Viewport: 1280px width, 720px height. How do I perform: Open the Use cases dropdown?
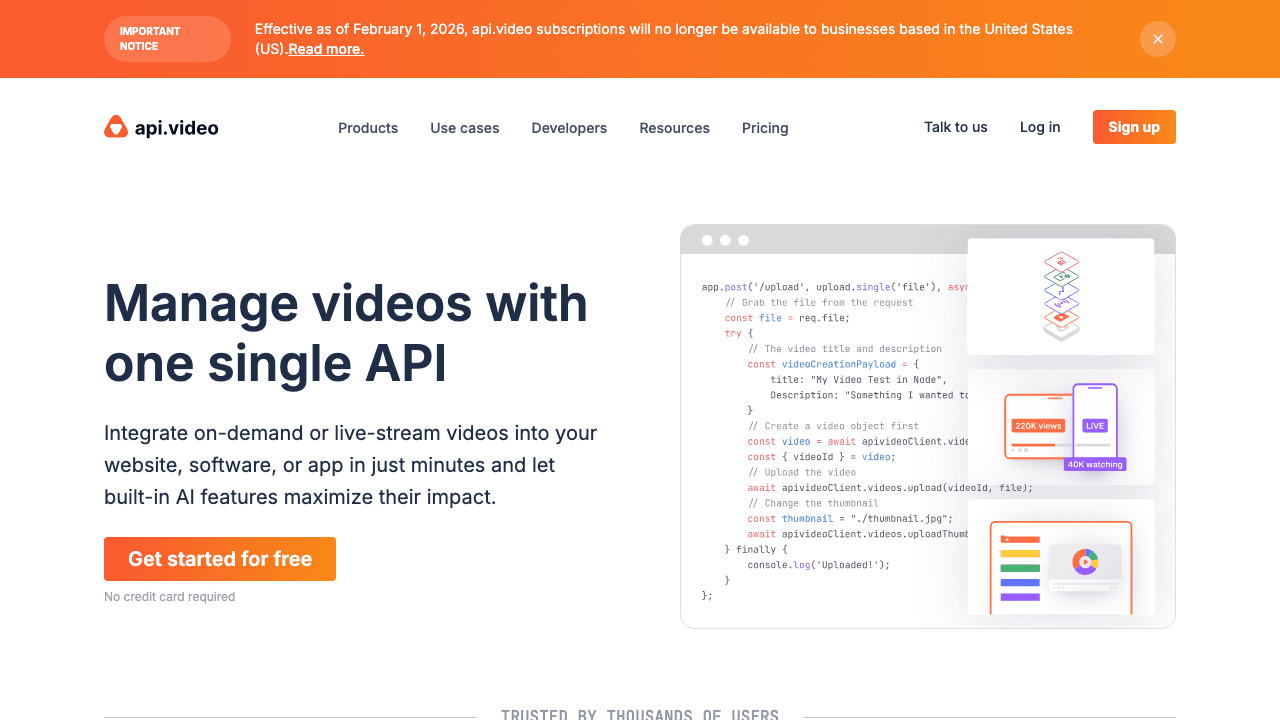pyautogui.click(x=464, y=128)
